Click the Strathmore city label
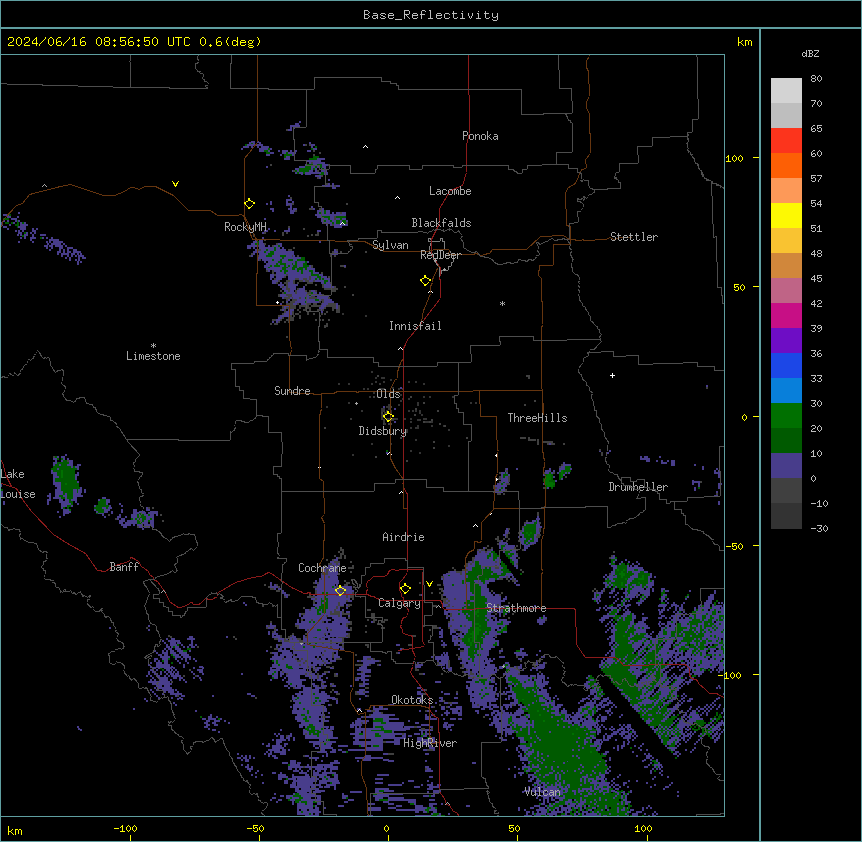Image resolution: width=862 pixels, height=842 pixels. (516, 608)
